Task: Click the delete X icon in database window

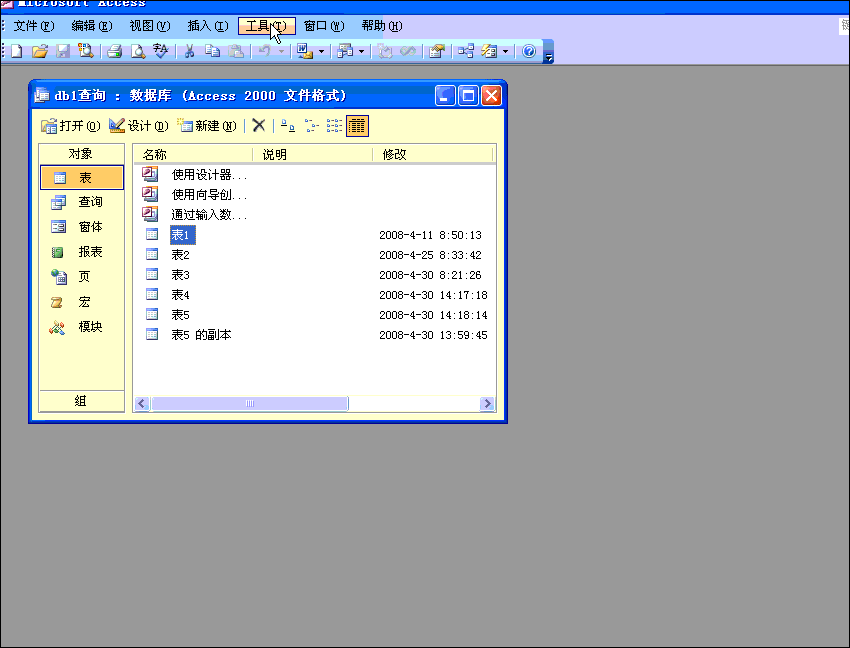Action: [259, 126]
